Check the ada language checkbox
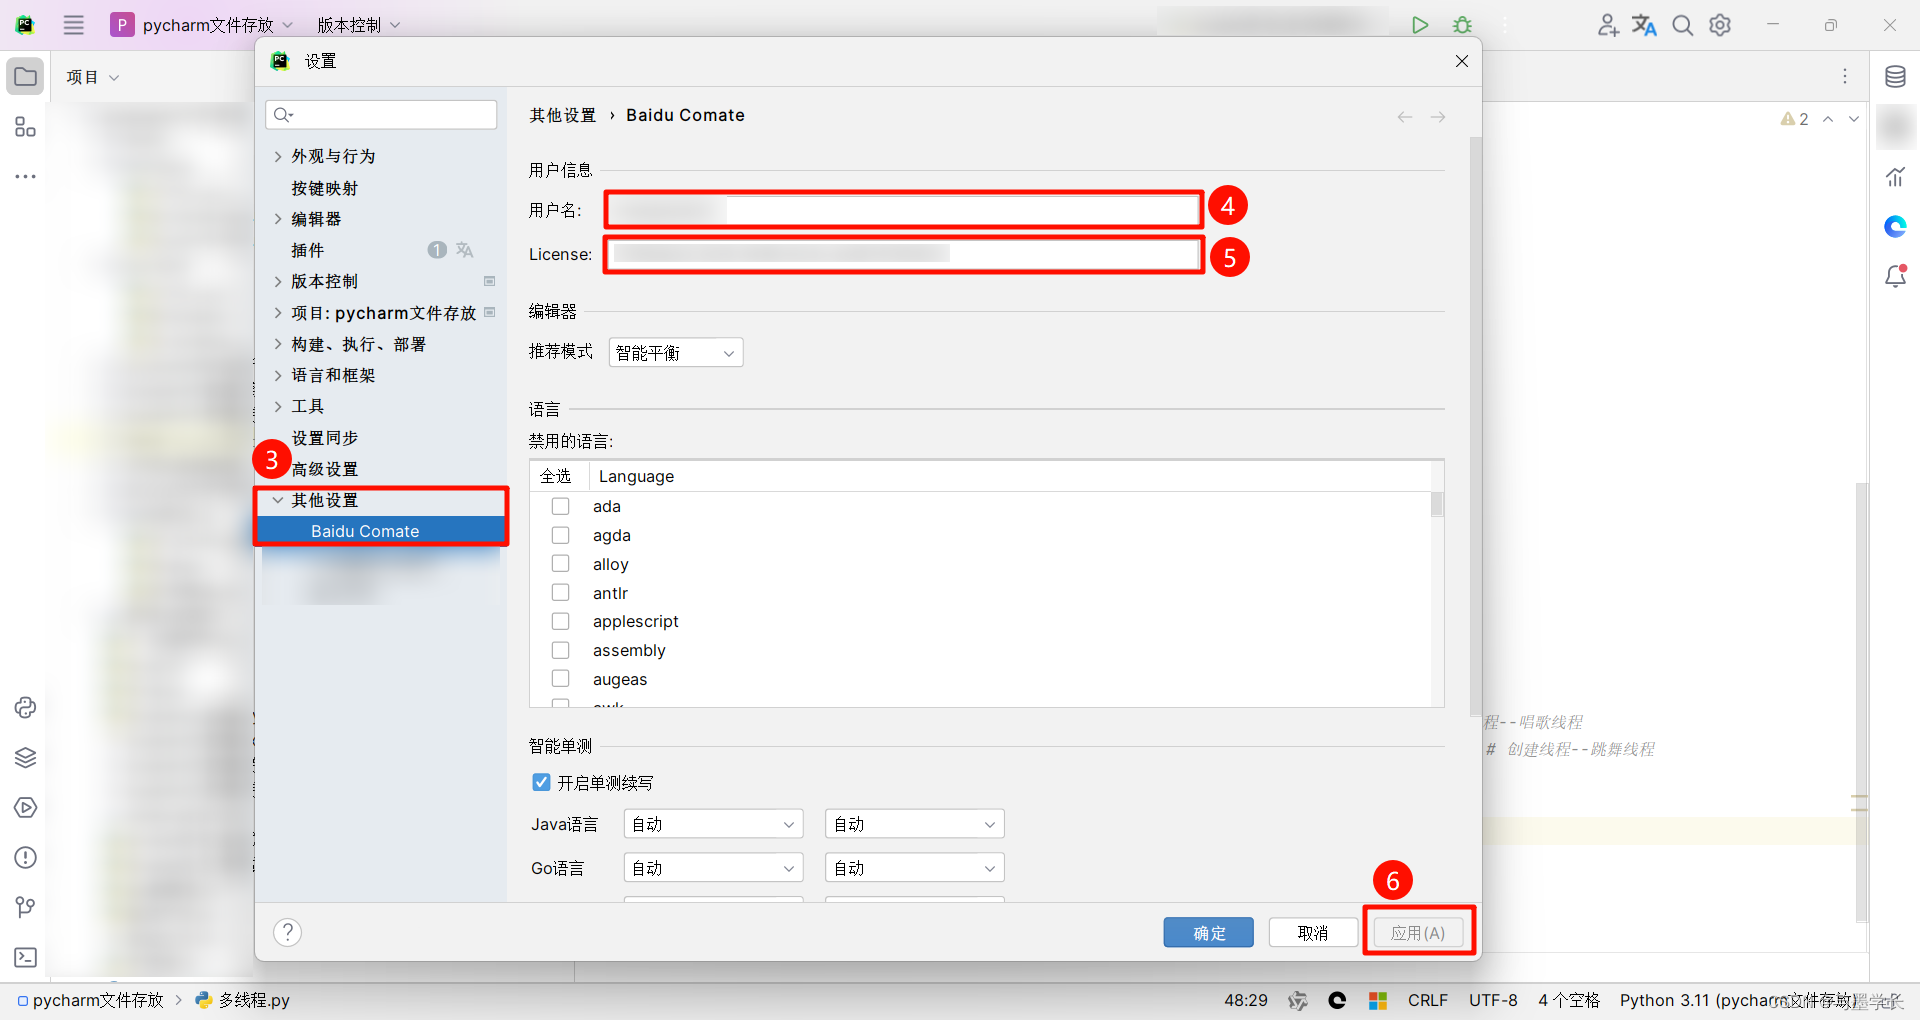Screen dimensions: 1920x1020 pyautogui.click(x=561, y=506)
